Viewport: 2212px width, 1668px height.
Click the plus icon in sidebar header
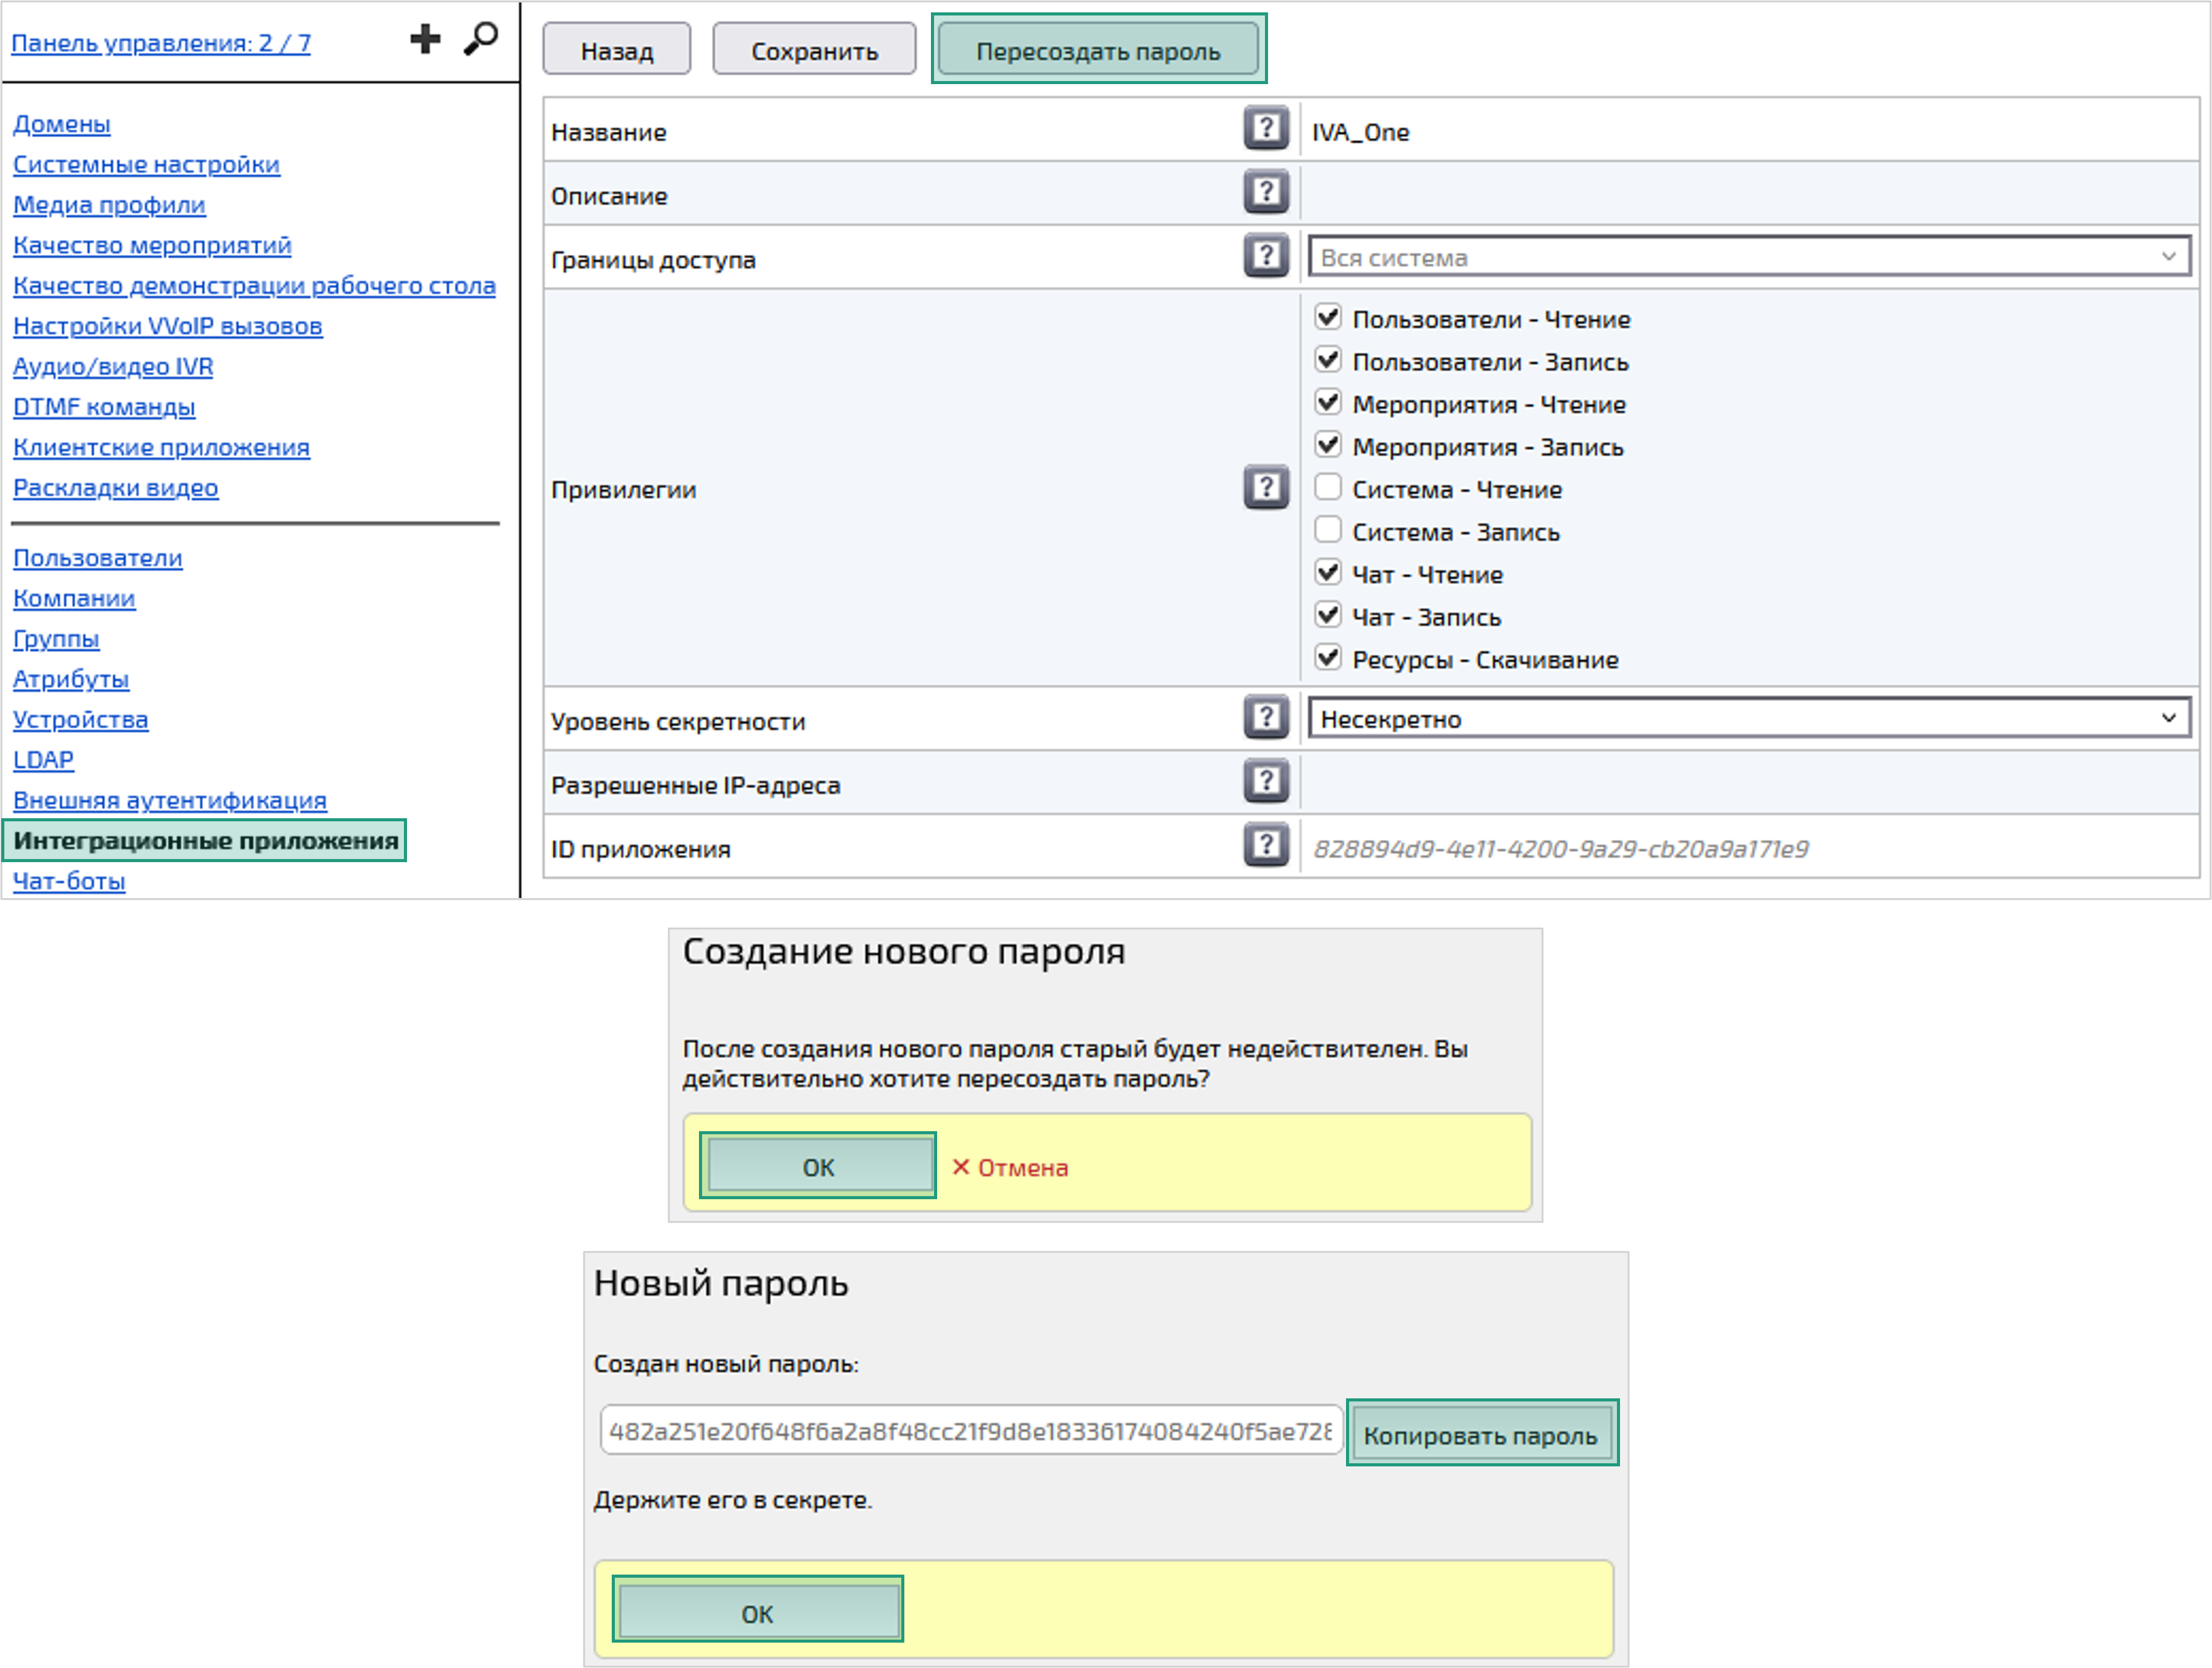pyautogui.click(x=425, y=40)
